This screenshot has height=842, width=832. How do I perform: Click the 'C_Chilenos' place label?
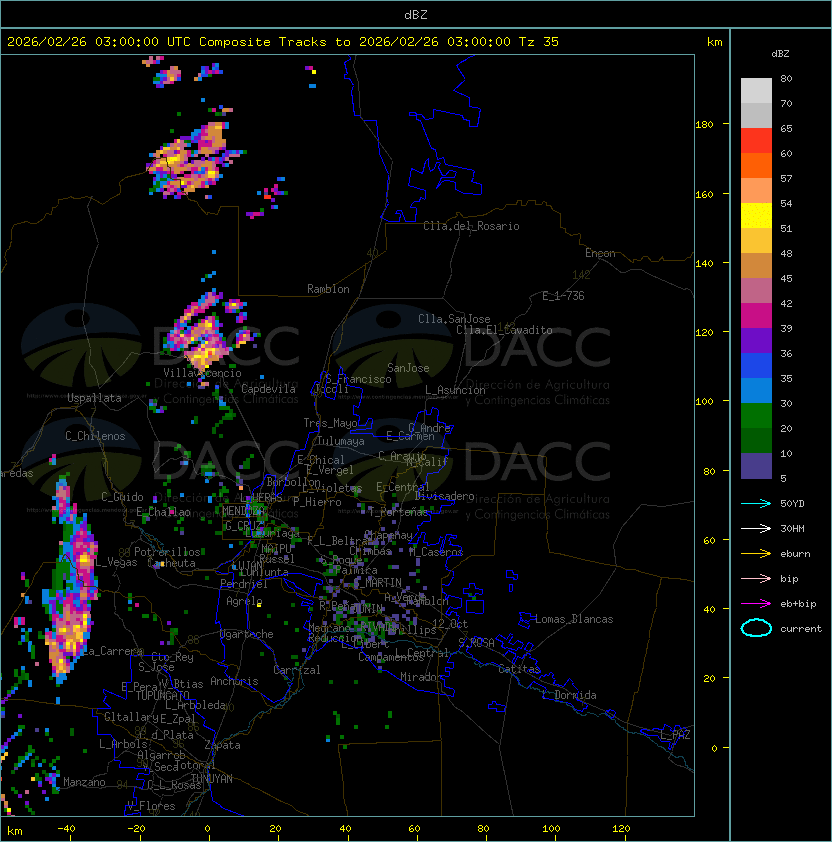click(x=95, y=436)
